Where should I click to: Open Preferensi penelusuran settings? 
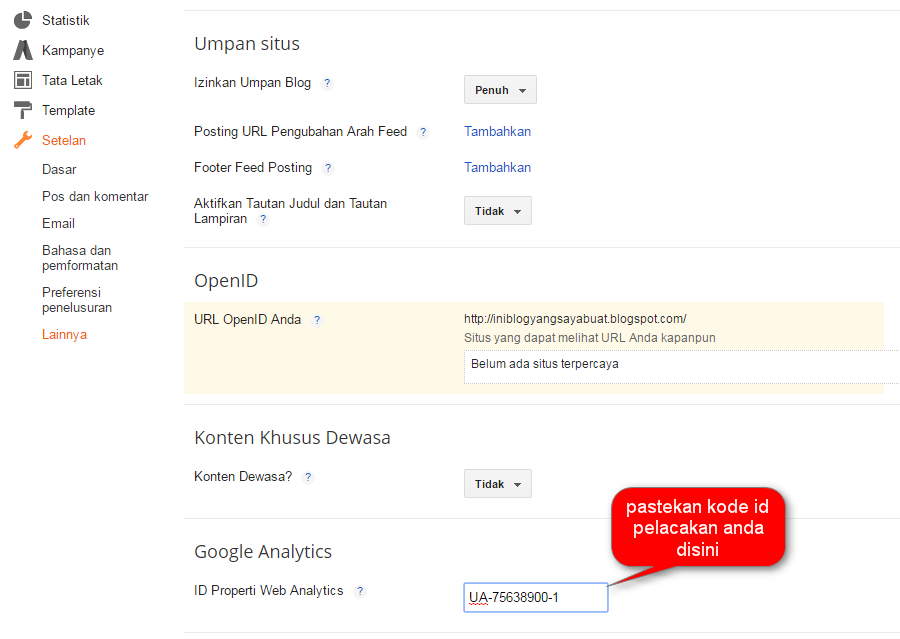click(77, 300)
